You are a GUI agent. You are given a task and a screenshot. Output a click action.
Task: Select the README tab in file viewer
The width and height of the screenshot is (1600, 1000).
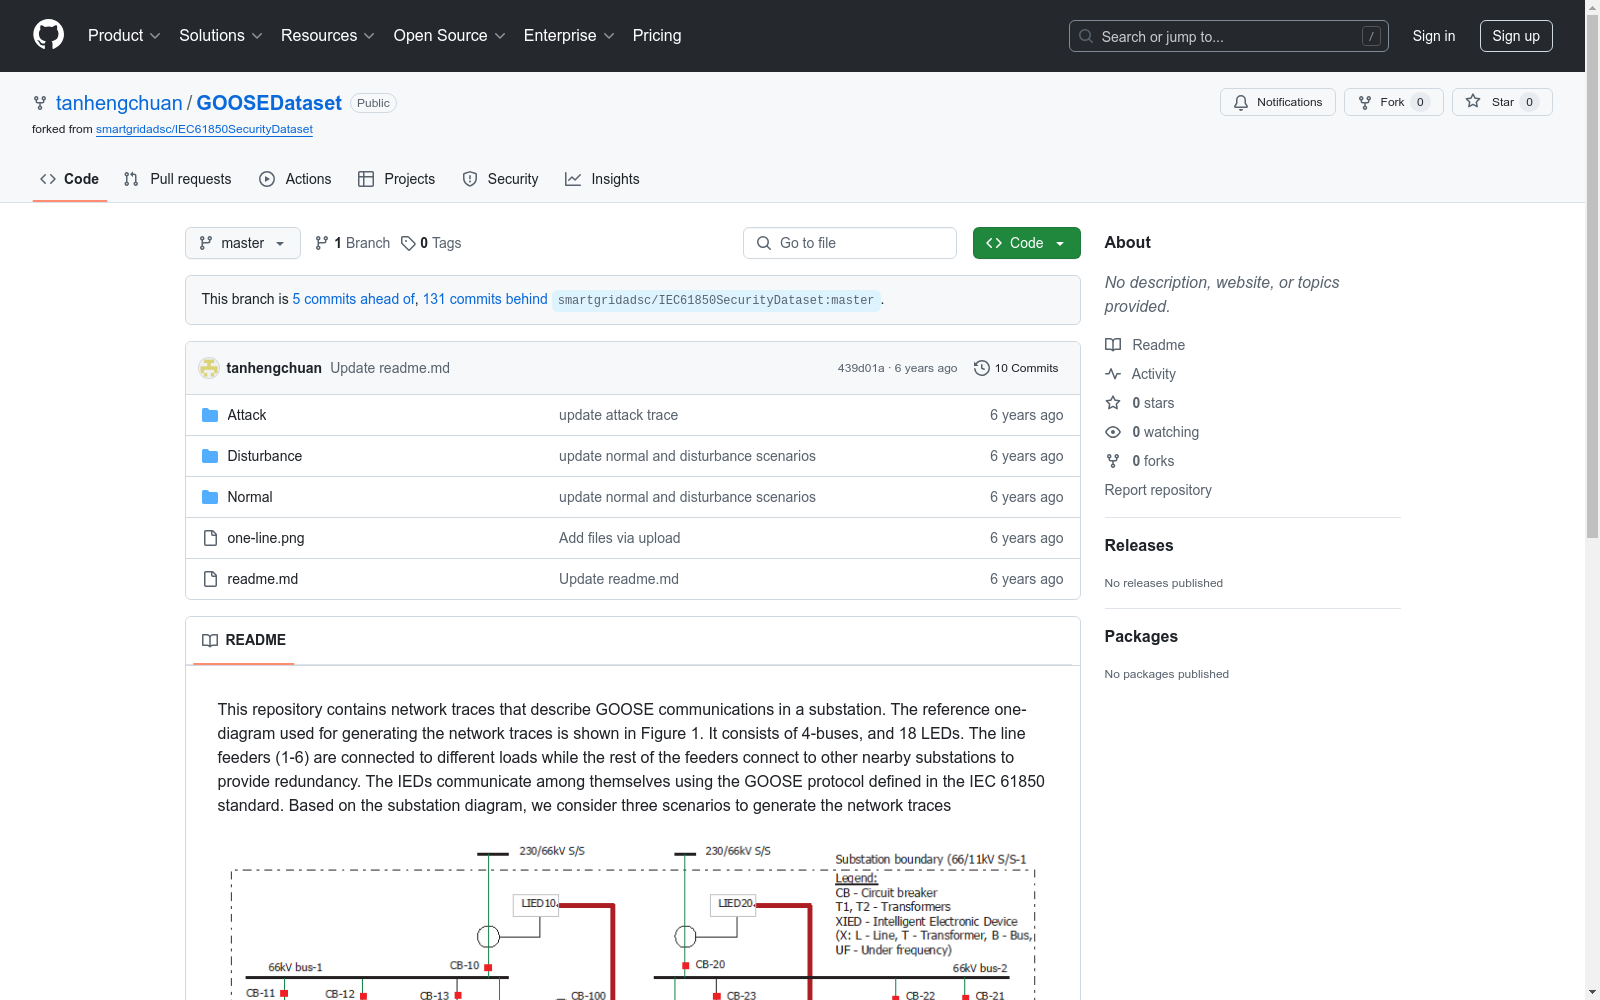pos(244,640)
